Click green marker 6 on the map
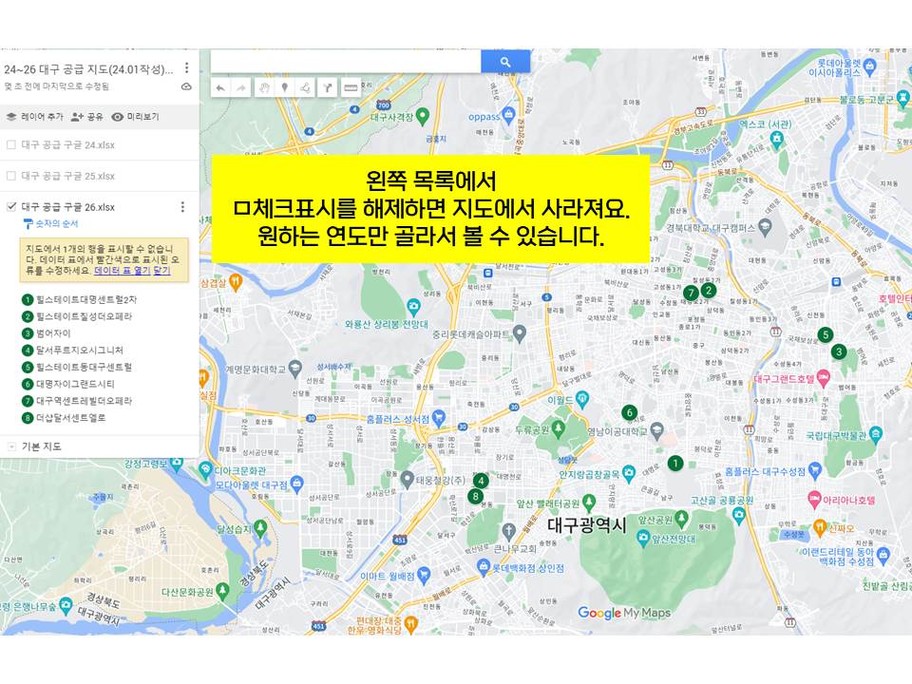 point(629,412)
